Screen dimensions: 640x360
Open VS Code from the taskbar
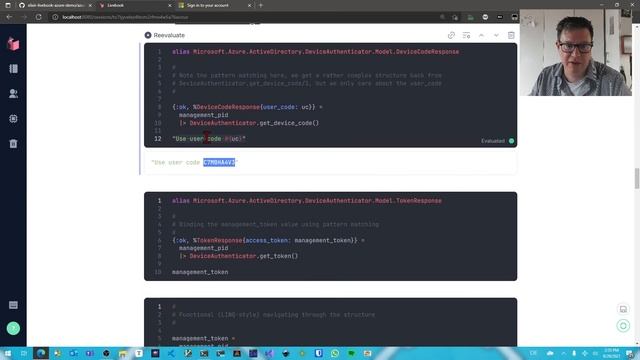[171, 353]
